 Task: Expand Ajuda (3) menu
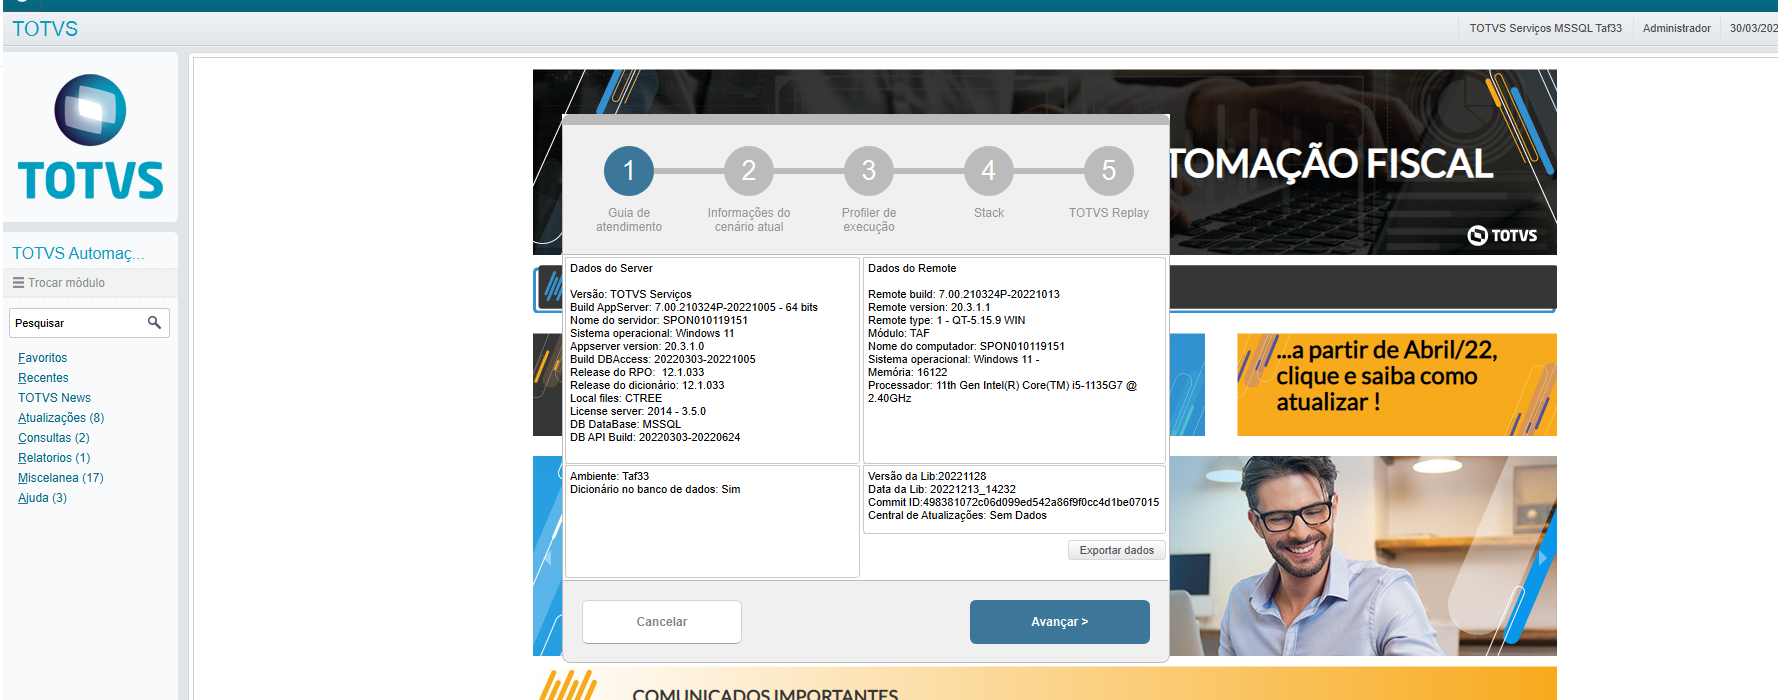point(42,498)
